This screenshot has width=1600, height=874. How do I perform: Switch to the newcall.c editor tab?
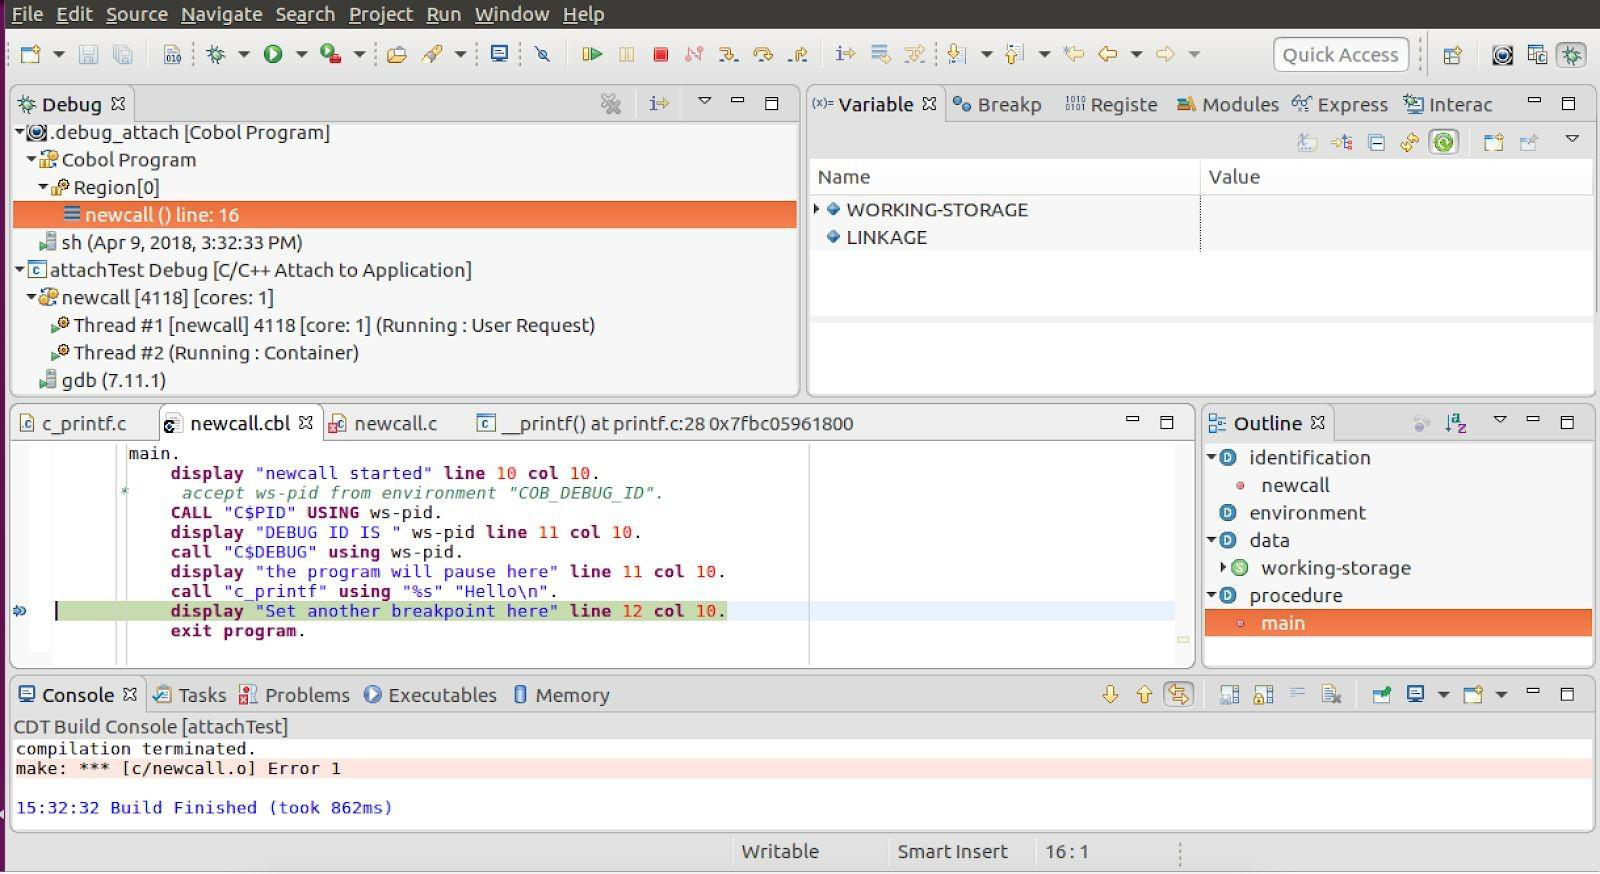click(x=395, y=424)
